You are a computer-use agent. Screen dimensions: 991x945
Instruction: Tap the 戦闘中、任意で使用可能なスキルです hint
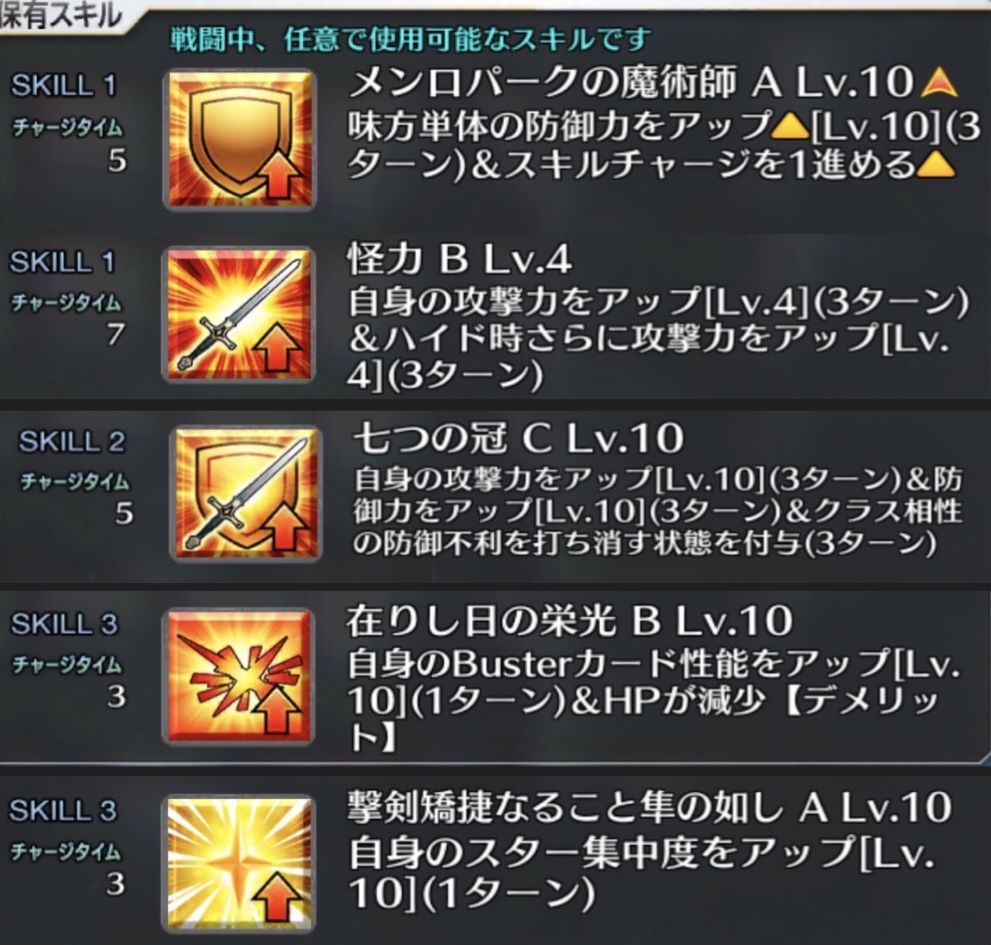click(x=410, y=39)
